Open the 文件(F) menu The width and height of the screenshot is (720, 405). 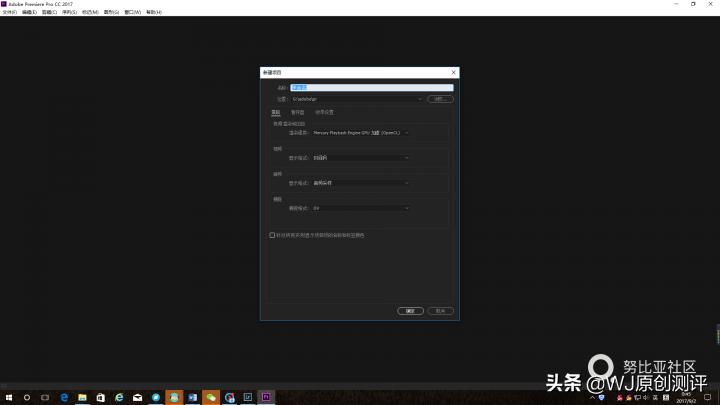click(x=9, y=12)
